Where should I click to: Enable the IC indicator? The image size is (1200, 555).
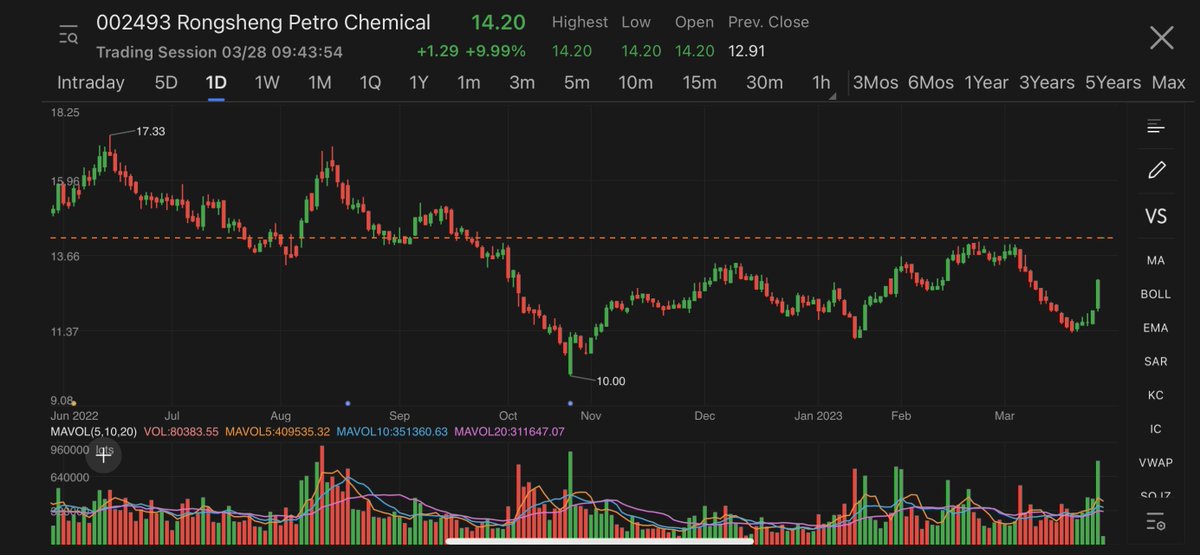click(x=1156, y=429)
